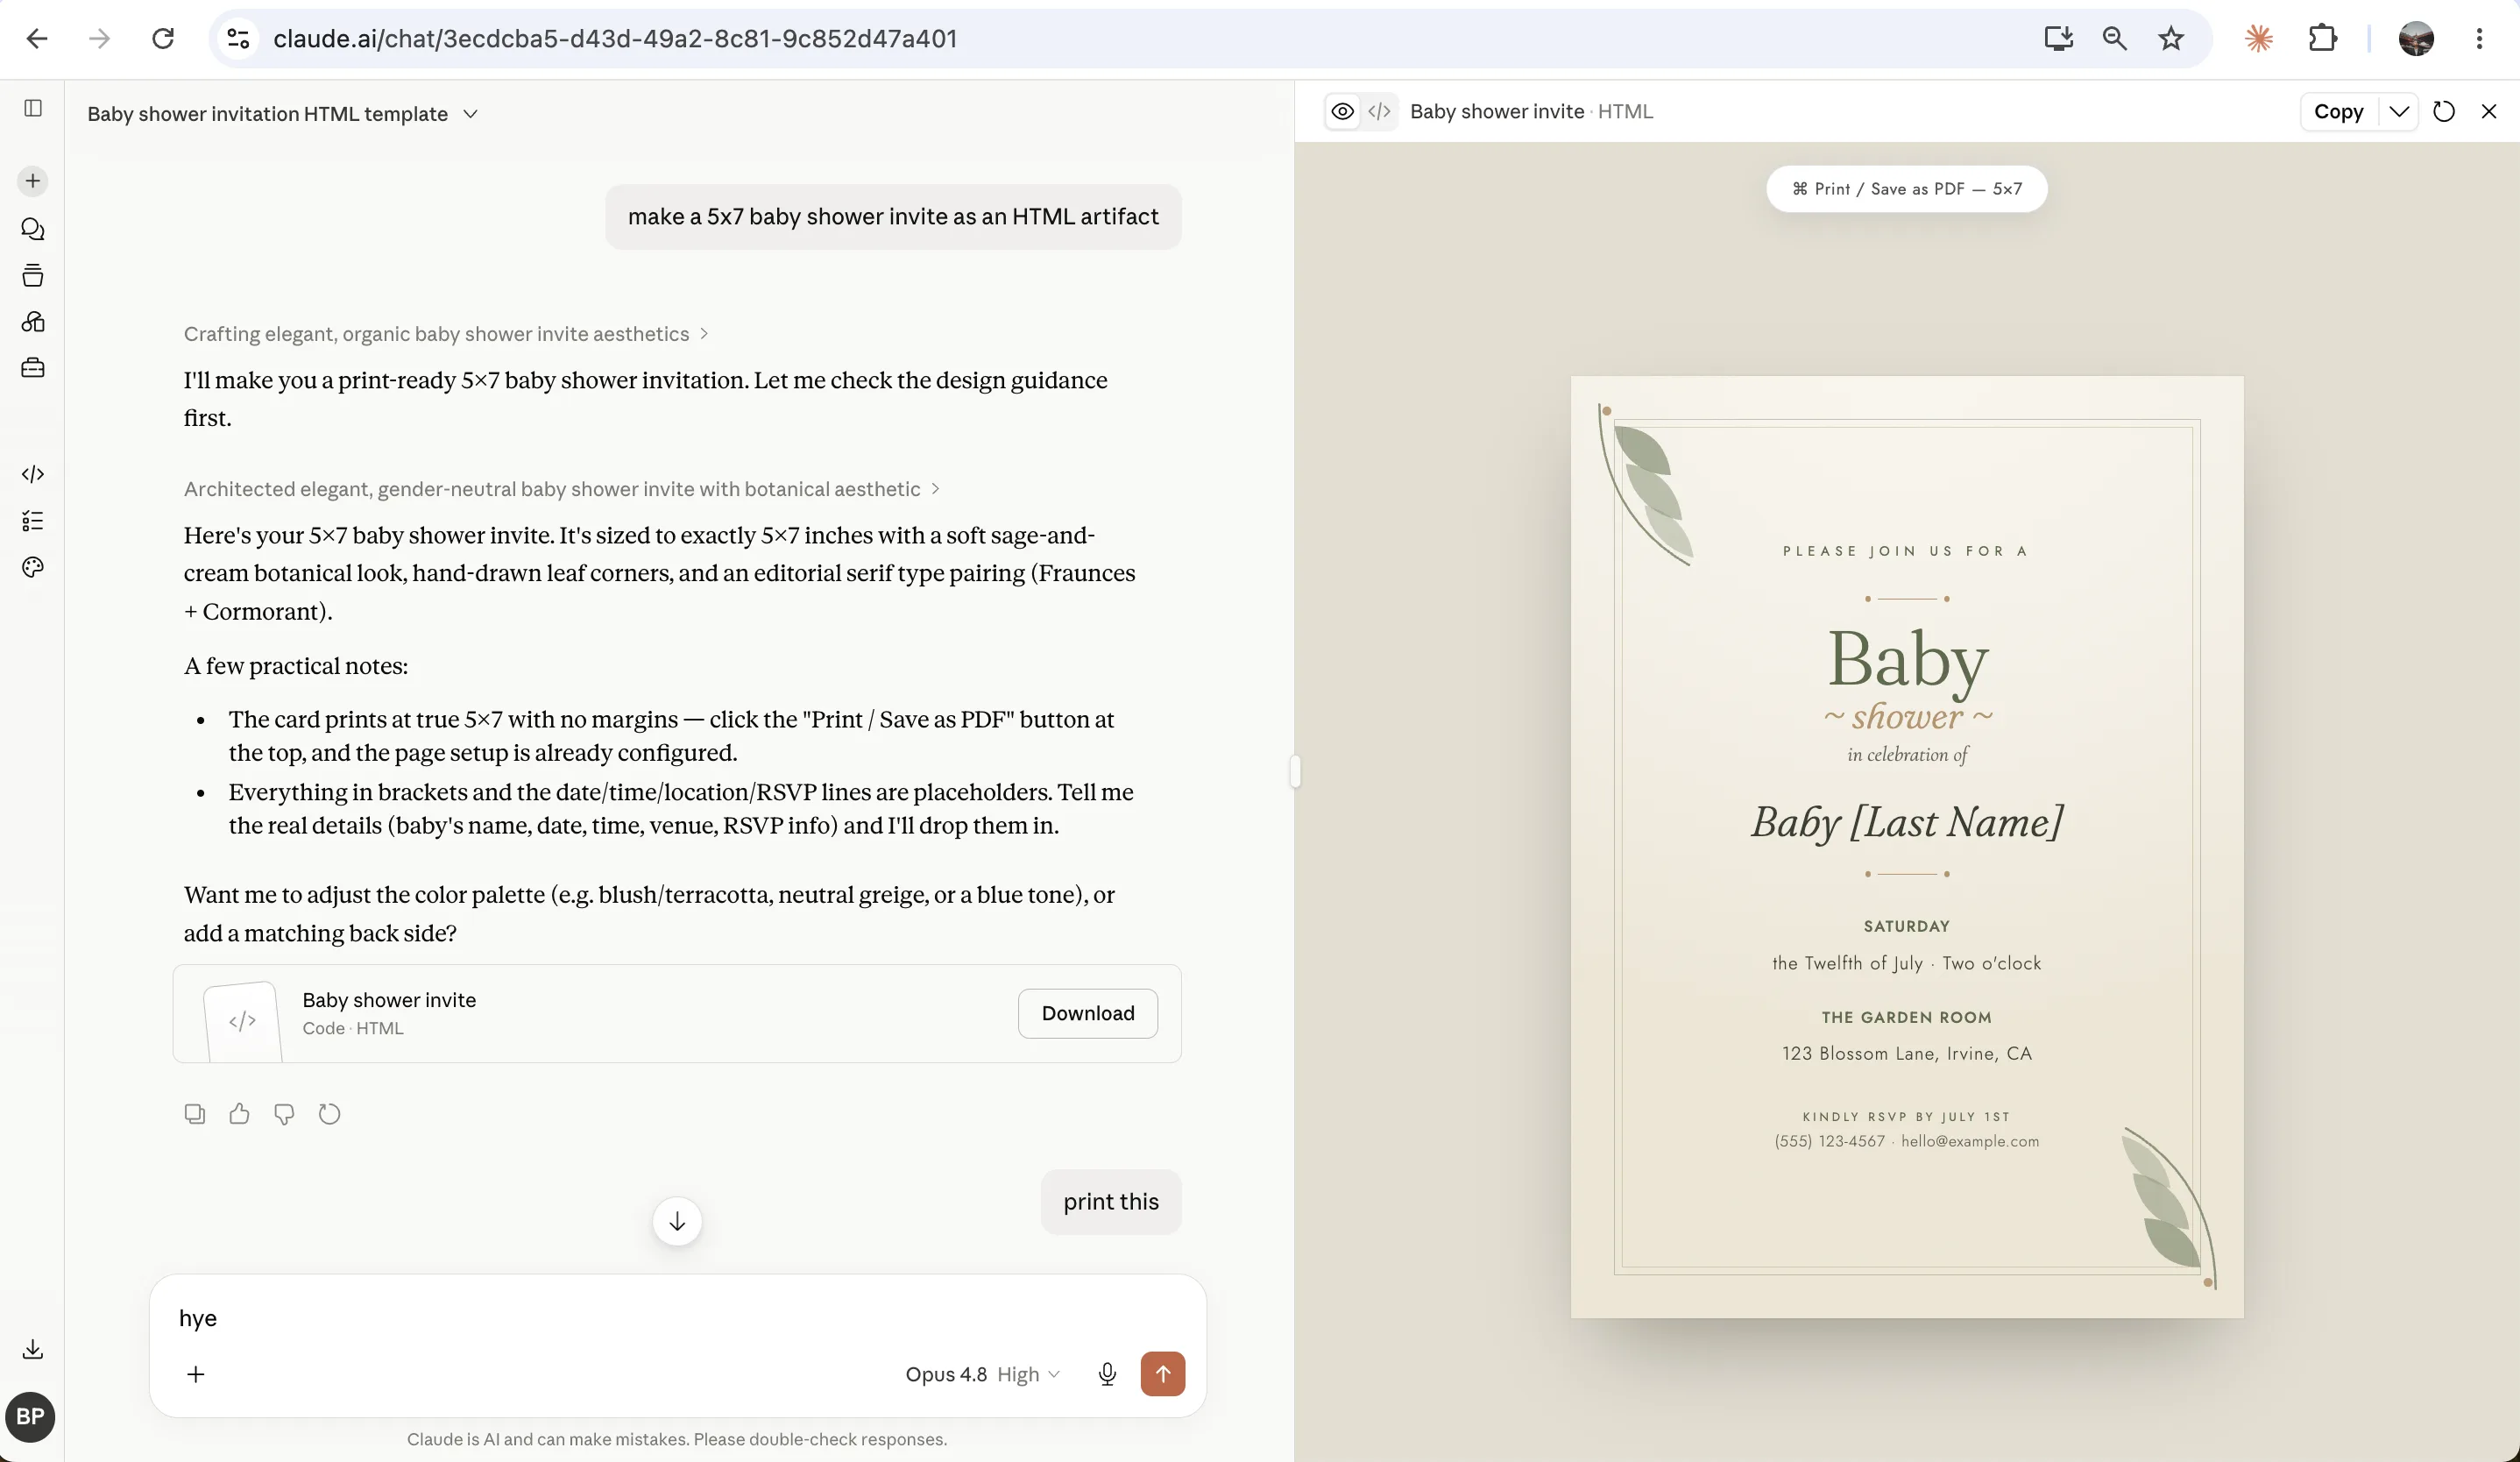Expand the 'Crafting elegant, organic' thinking section
The width and height of the screenshot is (2520, 1462).
pos(446,334)
